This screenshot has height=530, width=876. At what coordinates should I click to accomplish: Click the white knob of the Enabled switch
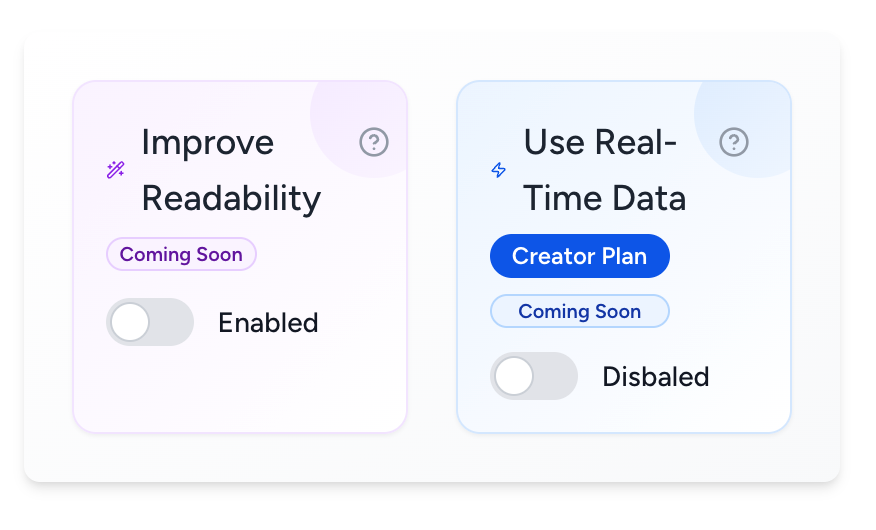point(131,322)
